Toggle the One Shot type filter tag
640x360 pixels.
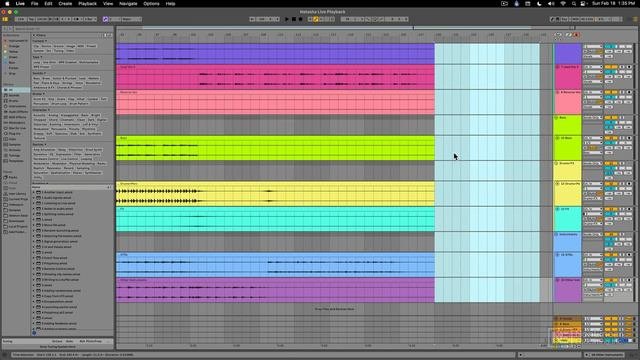point(49,62)
